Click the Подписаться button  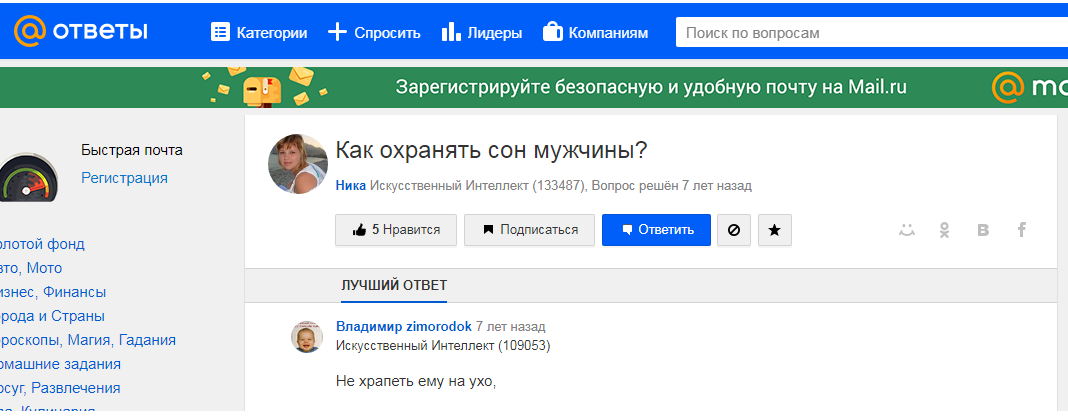529,230
